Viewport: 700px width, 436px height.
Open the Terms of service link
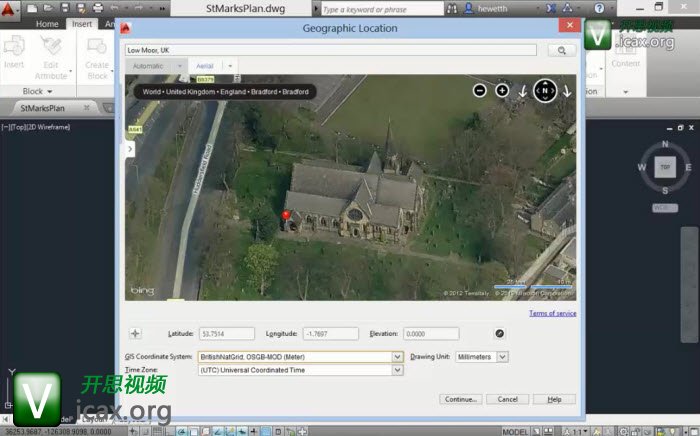pos(552,313)
